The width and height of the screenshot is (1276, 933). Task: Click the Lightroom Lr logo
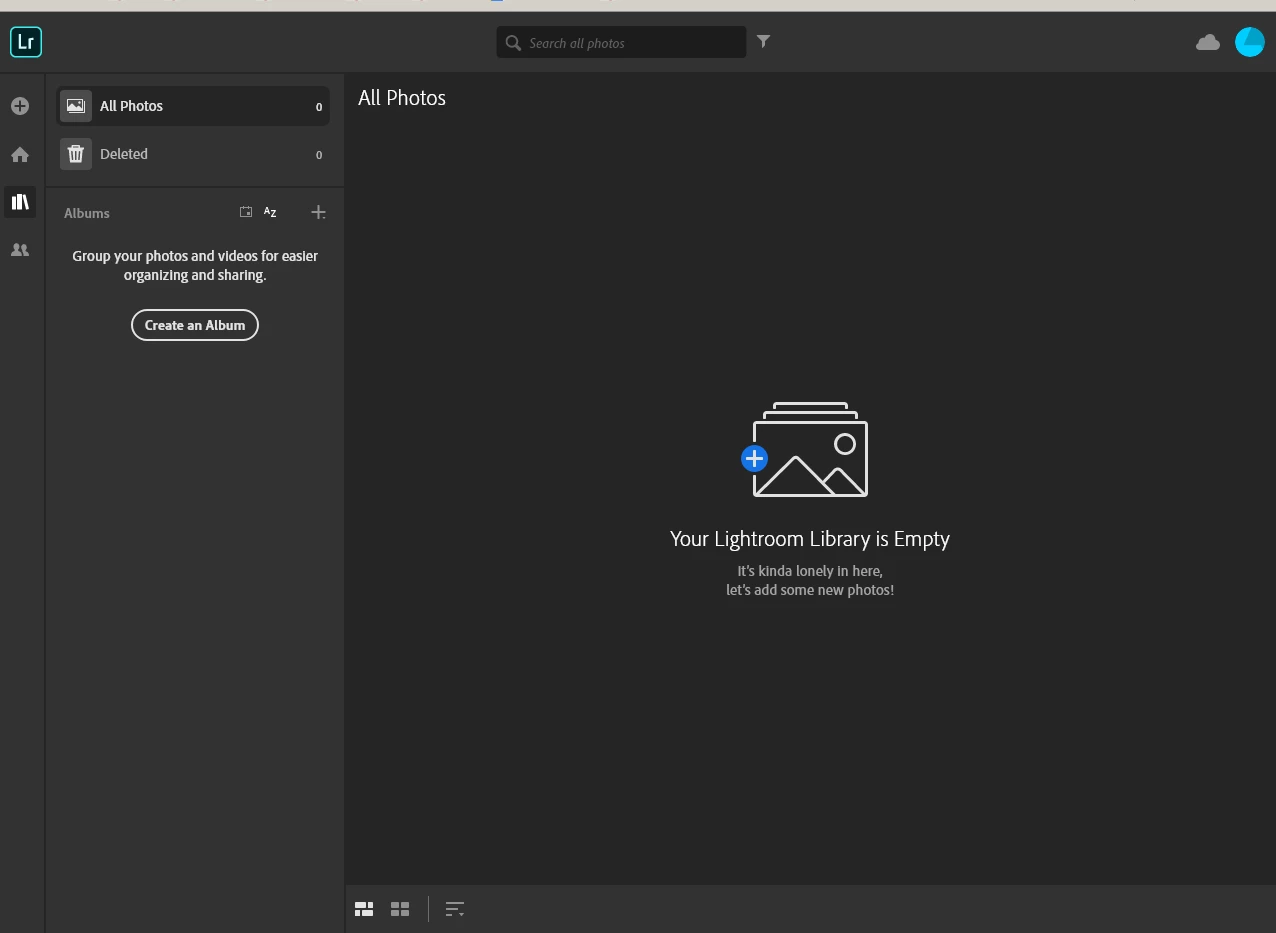coord(26,42)
